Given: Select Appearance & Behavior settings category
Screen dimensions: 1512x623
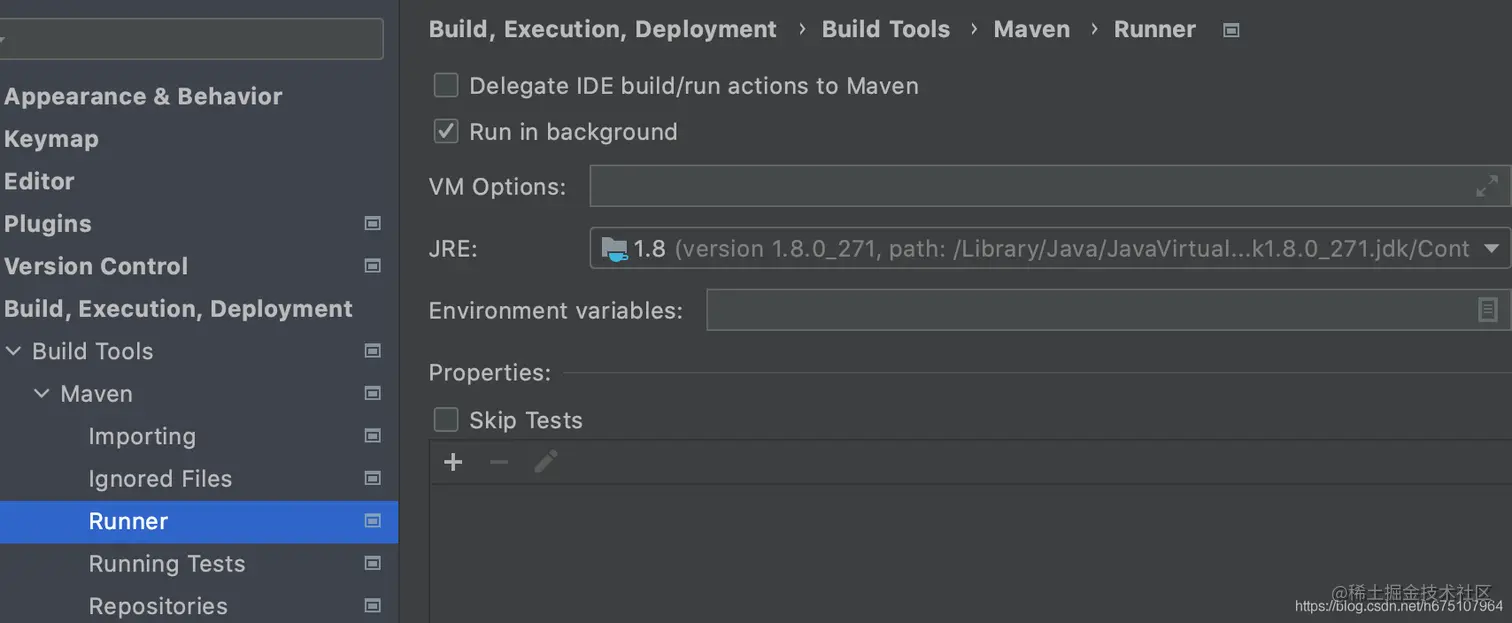Looking at the screenshot, I should pos(143,96).
